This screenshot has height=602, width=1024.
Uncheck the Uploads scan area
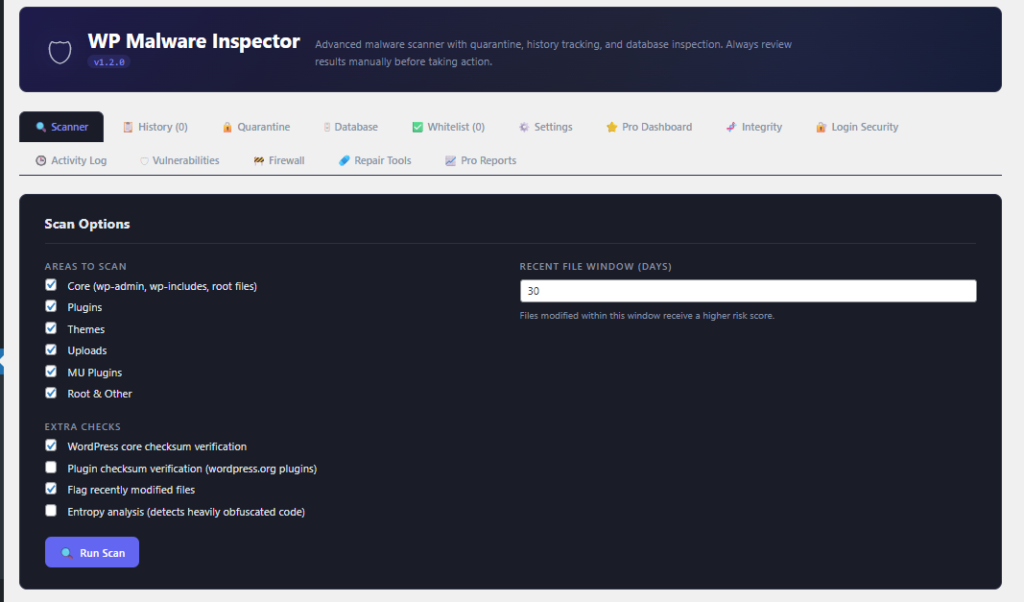51,349
